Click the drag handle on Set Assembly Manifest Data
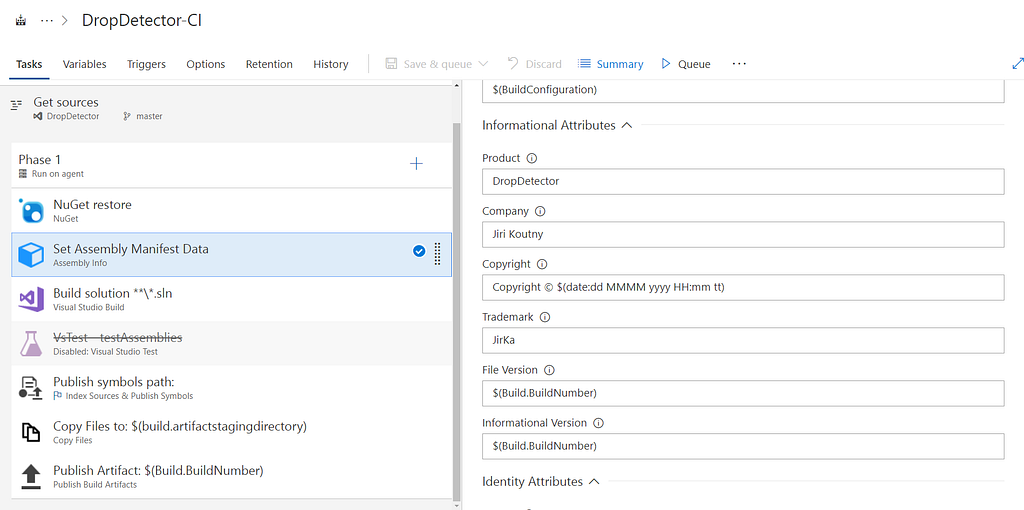This screenshot has height=510, width=1024. coord(438,253)
